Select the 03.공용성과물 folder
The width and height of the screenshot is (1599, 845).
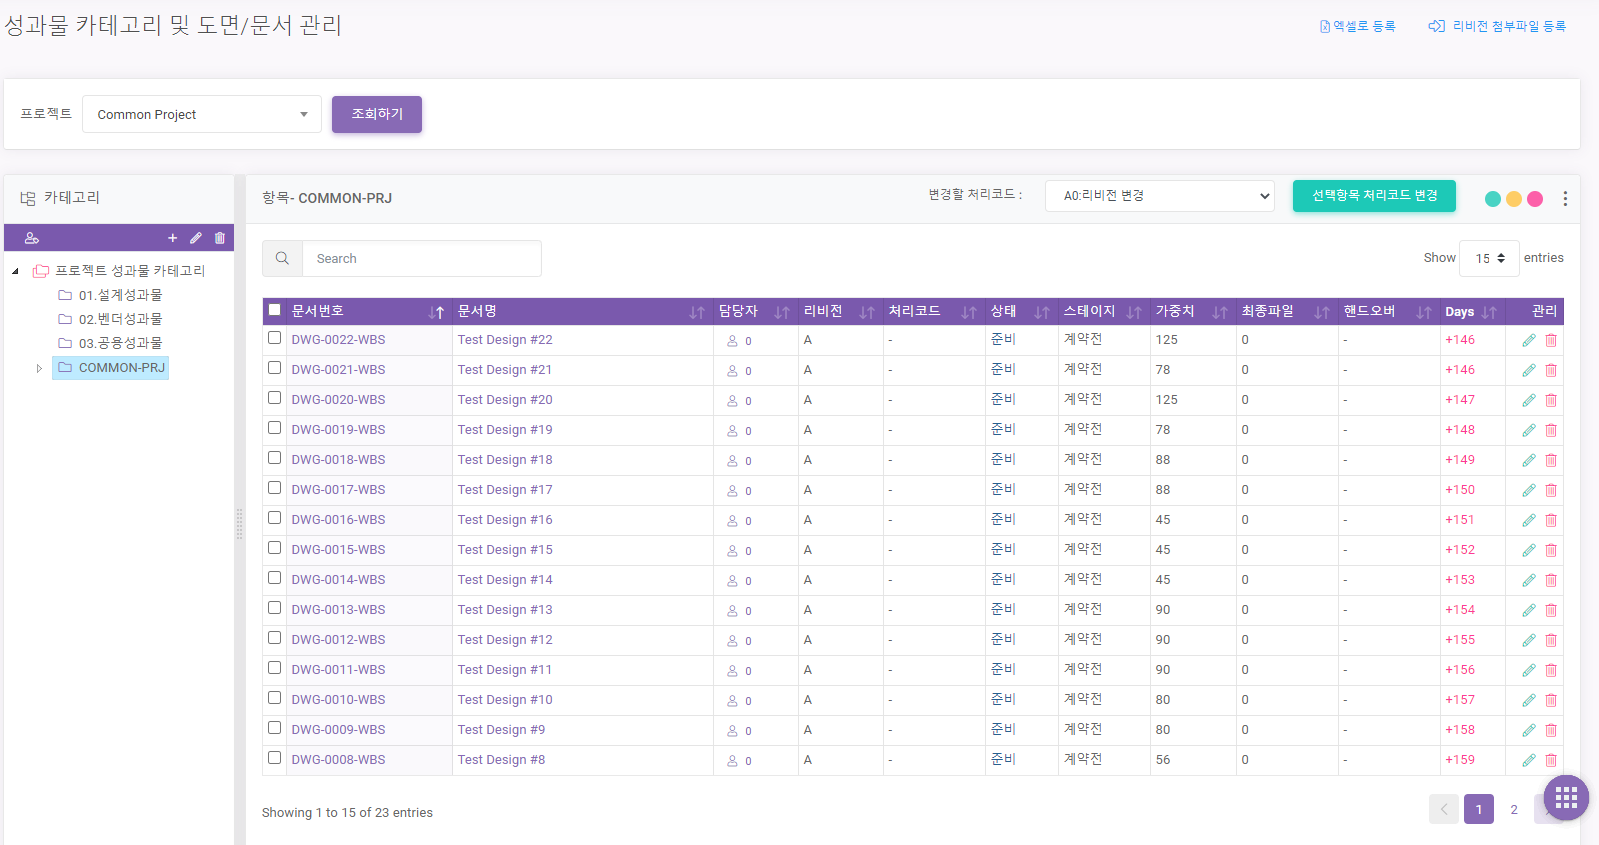(110, 343)
